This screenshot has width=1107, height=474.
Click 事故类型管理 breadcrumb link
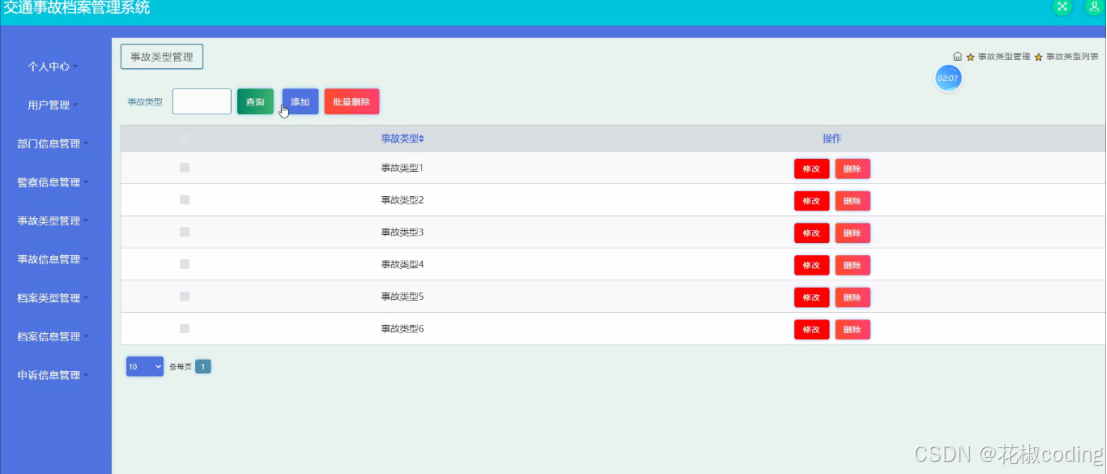[1003, 57]
